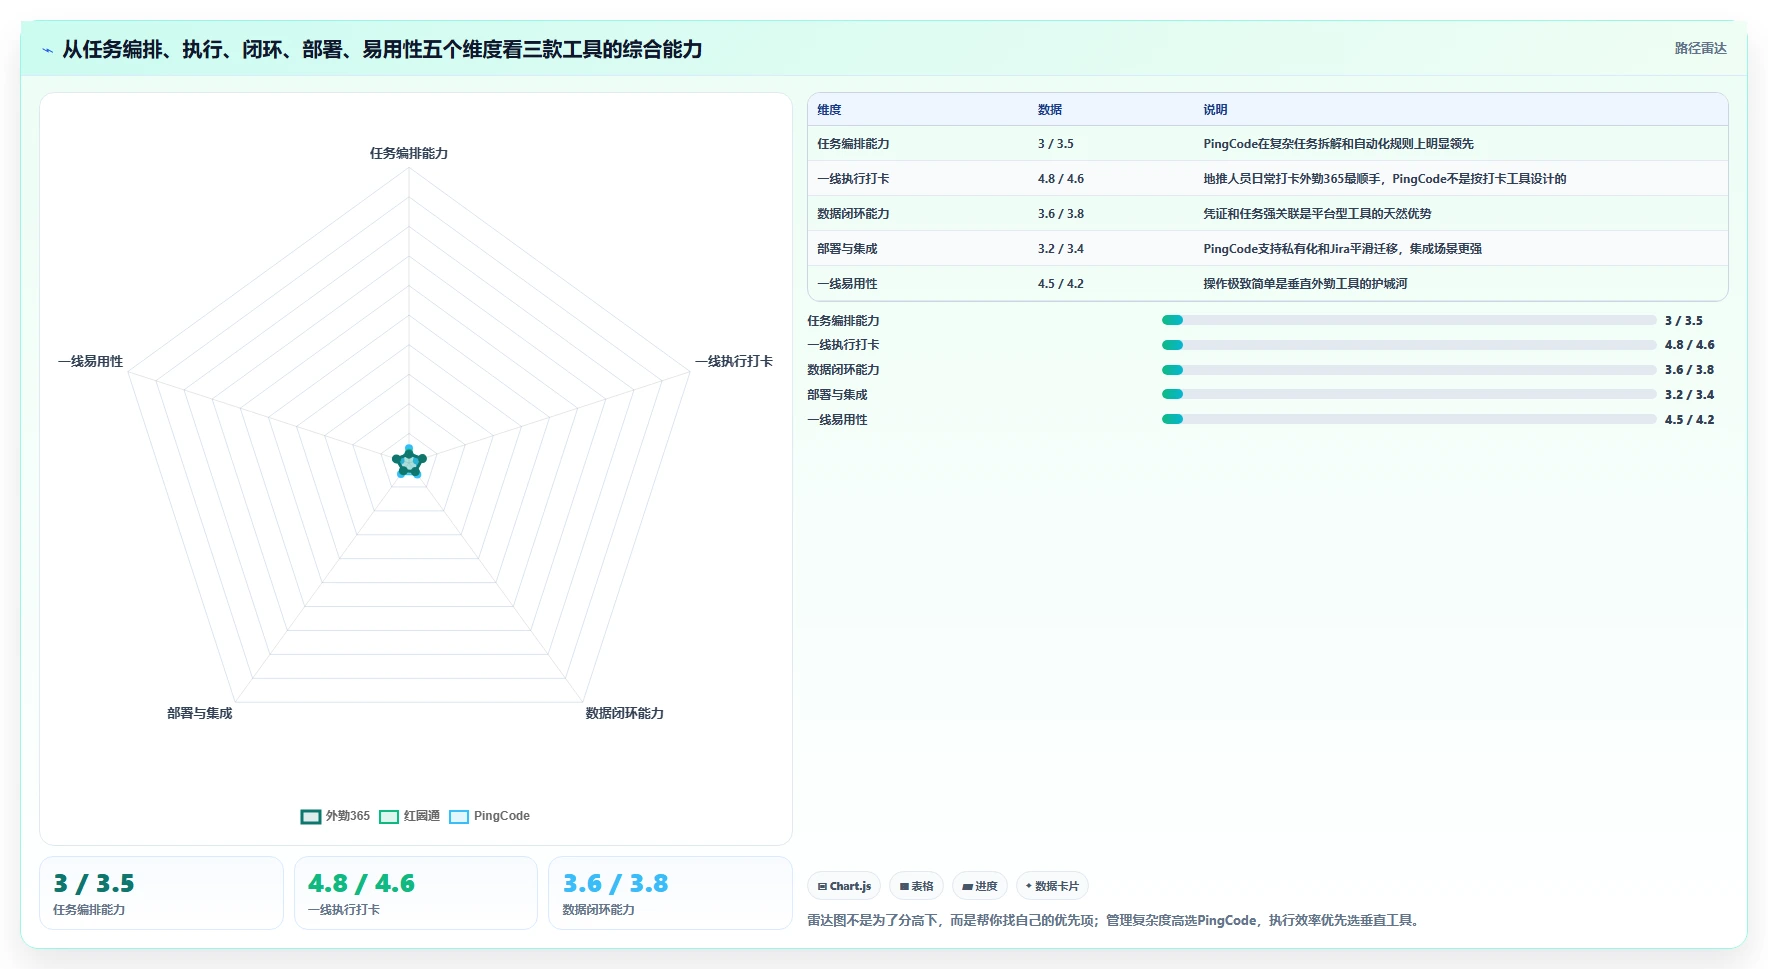Click the small icon before the page title
Screen dimensions: 1768x969
[x=47, y=50]
